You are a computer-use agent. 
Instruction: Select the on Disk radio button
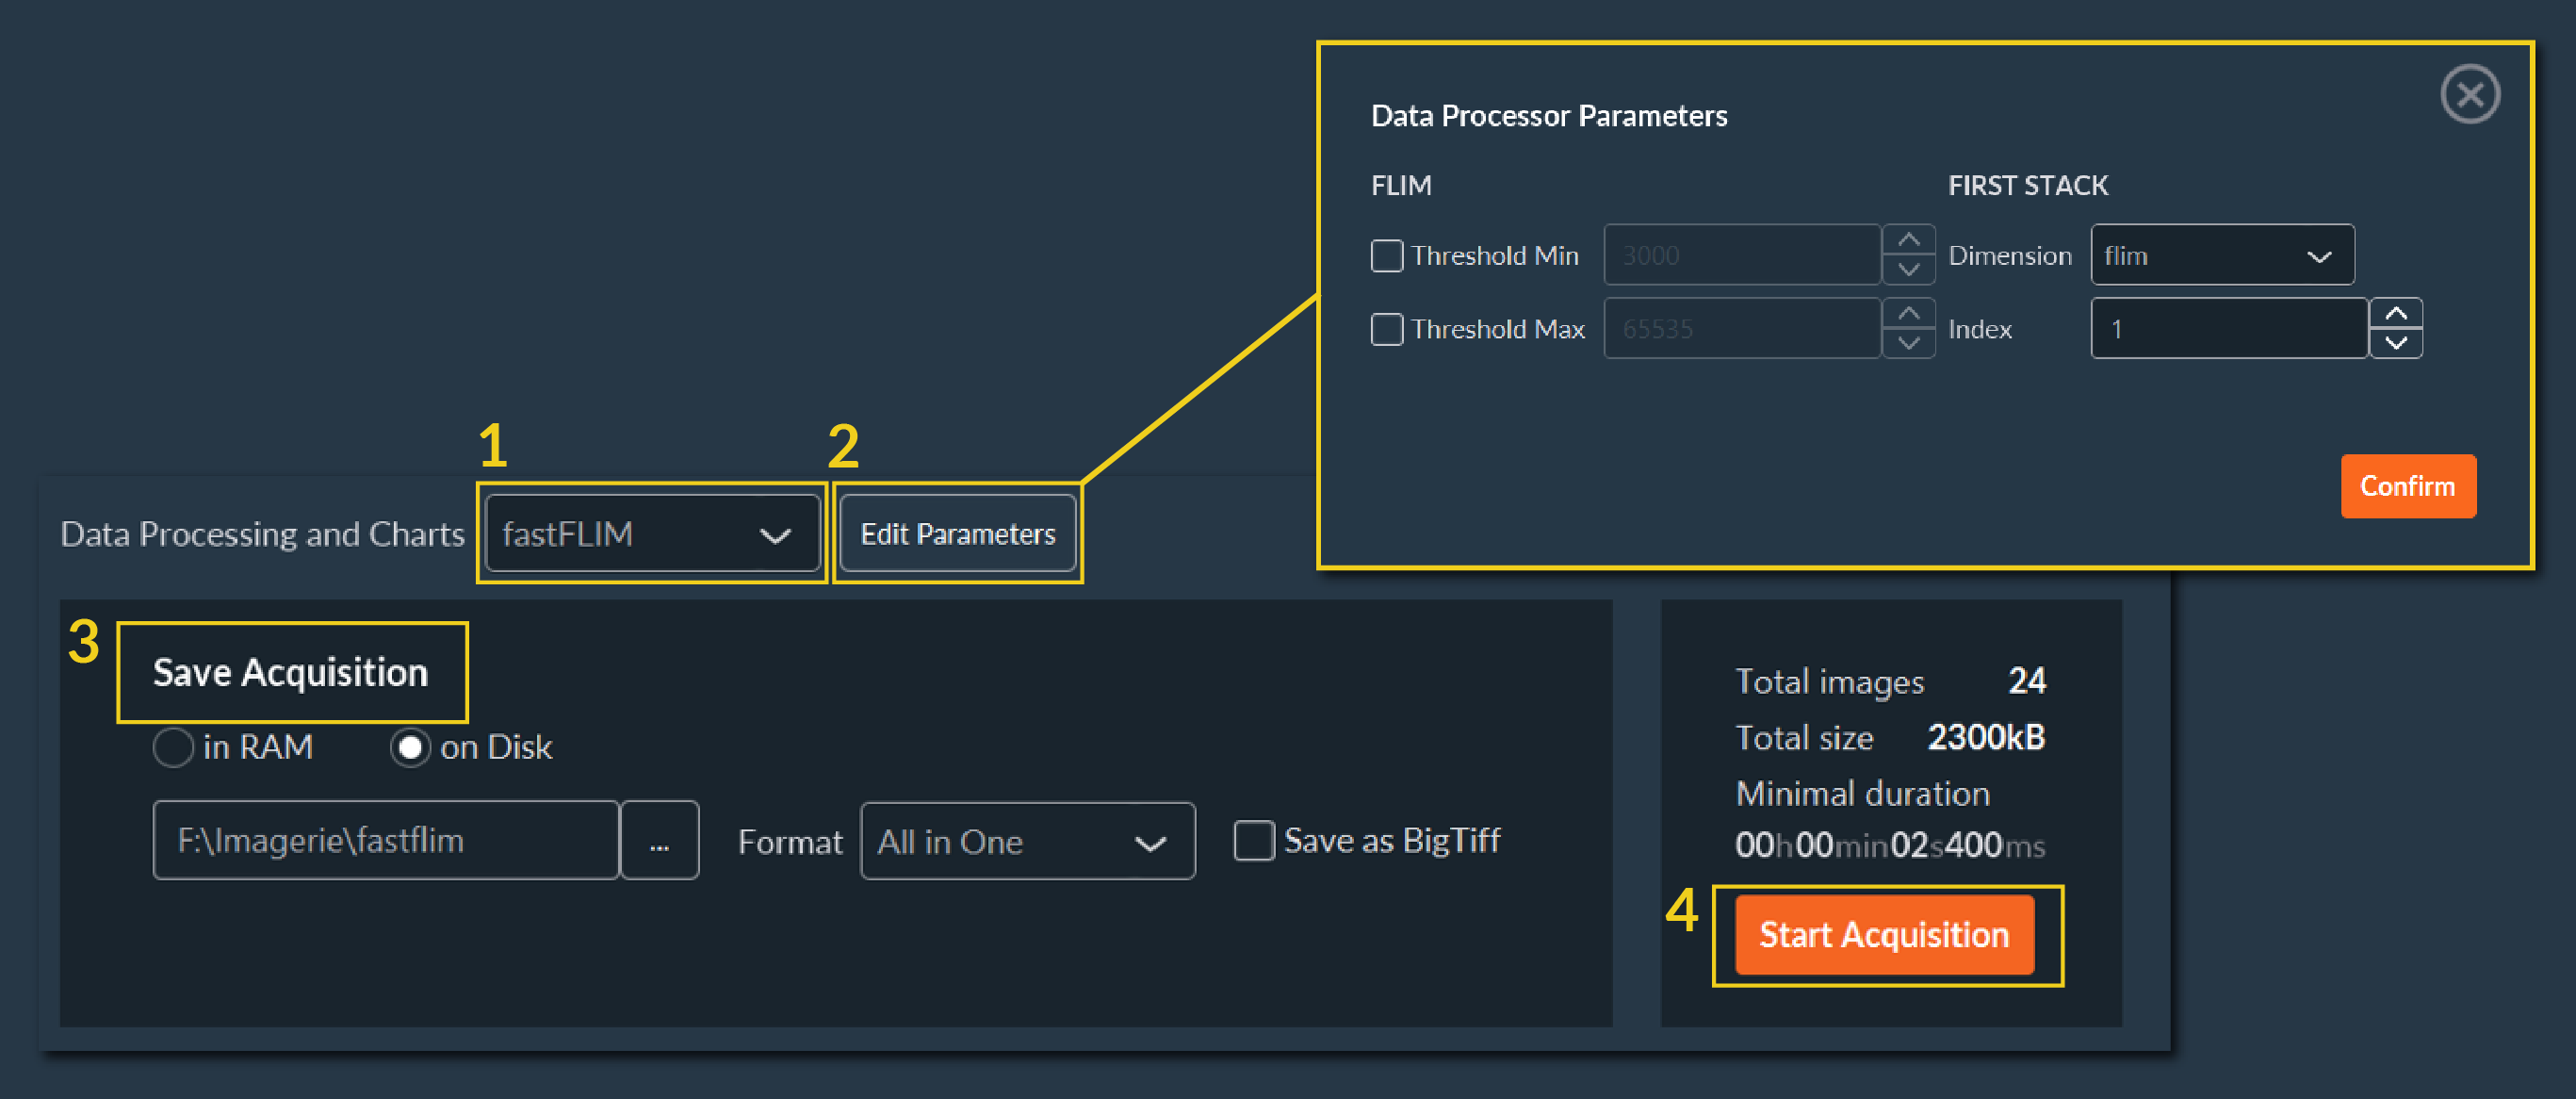coord(410,748)
